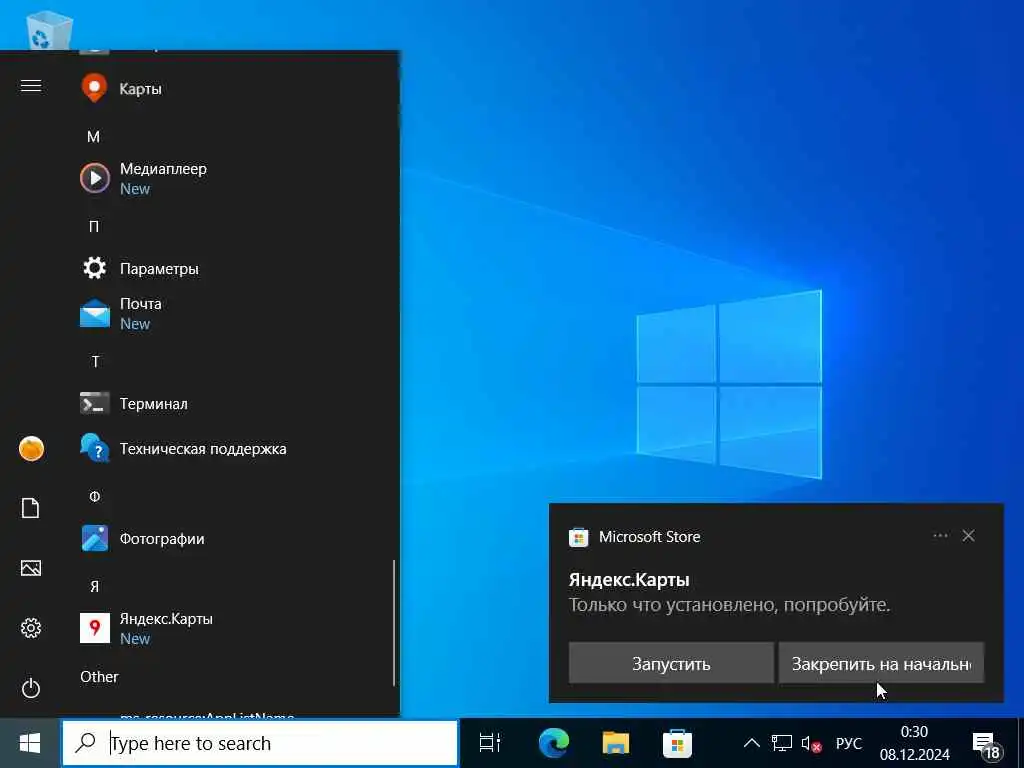Click Запустить in the Store notification
The height and width of the screenshot is (768, 1024).
click(671, 664)
